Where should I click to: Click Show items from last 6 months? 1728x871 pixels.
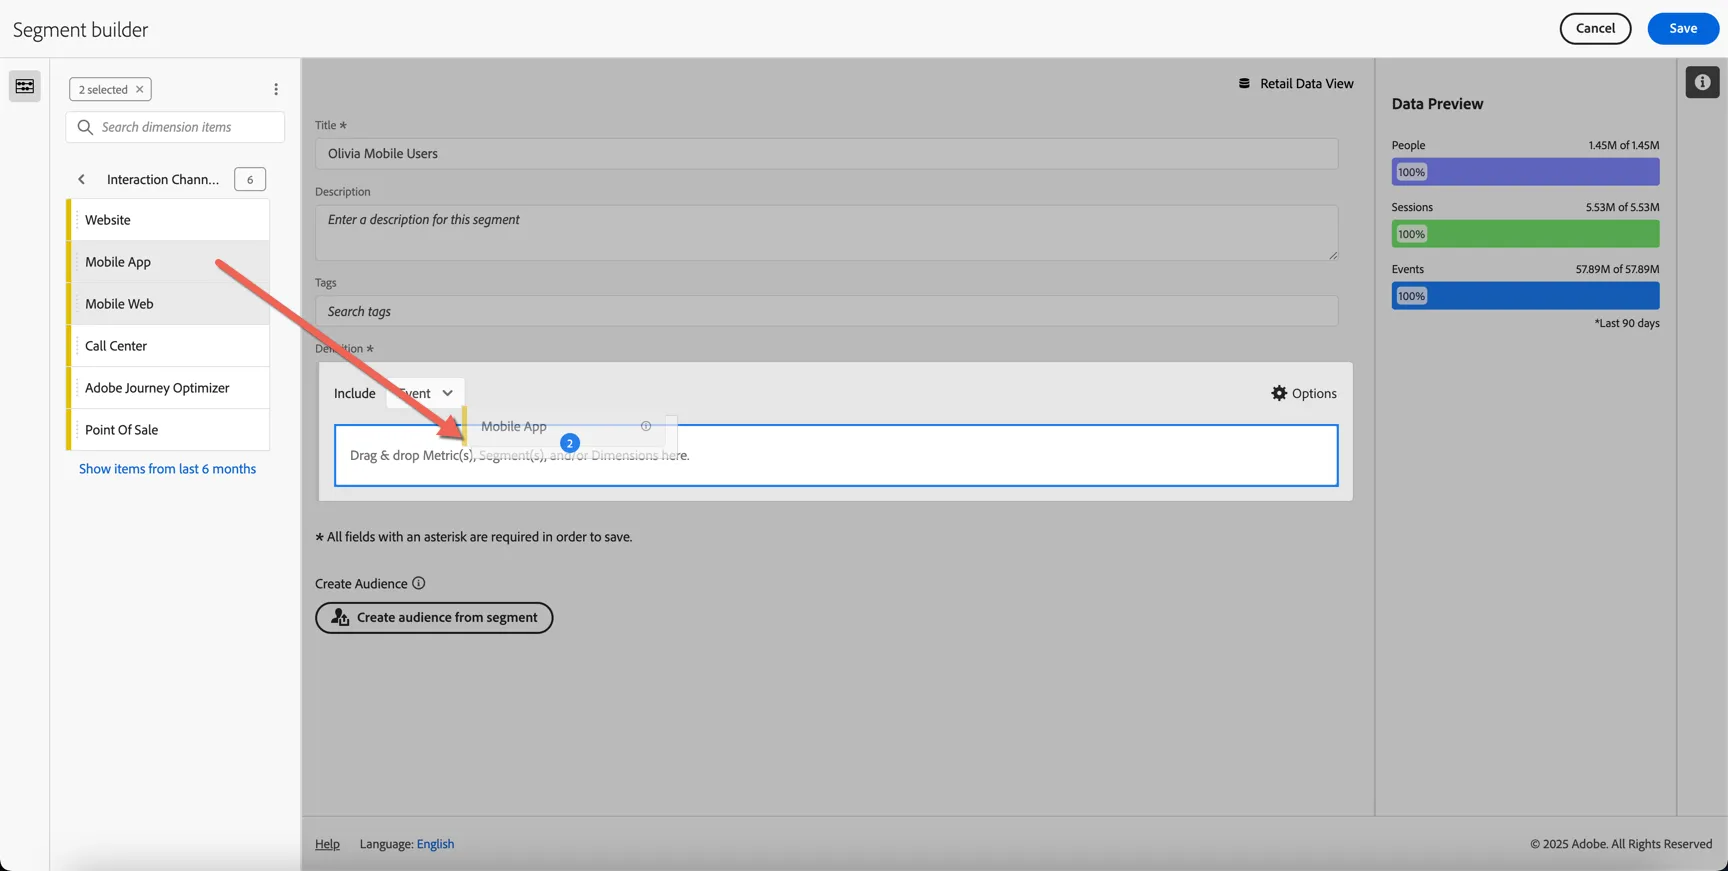(x=167, y=469)
